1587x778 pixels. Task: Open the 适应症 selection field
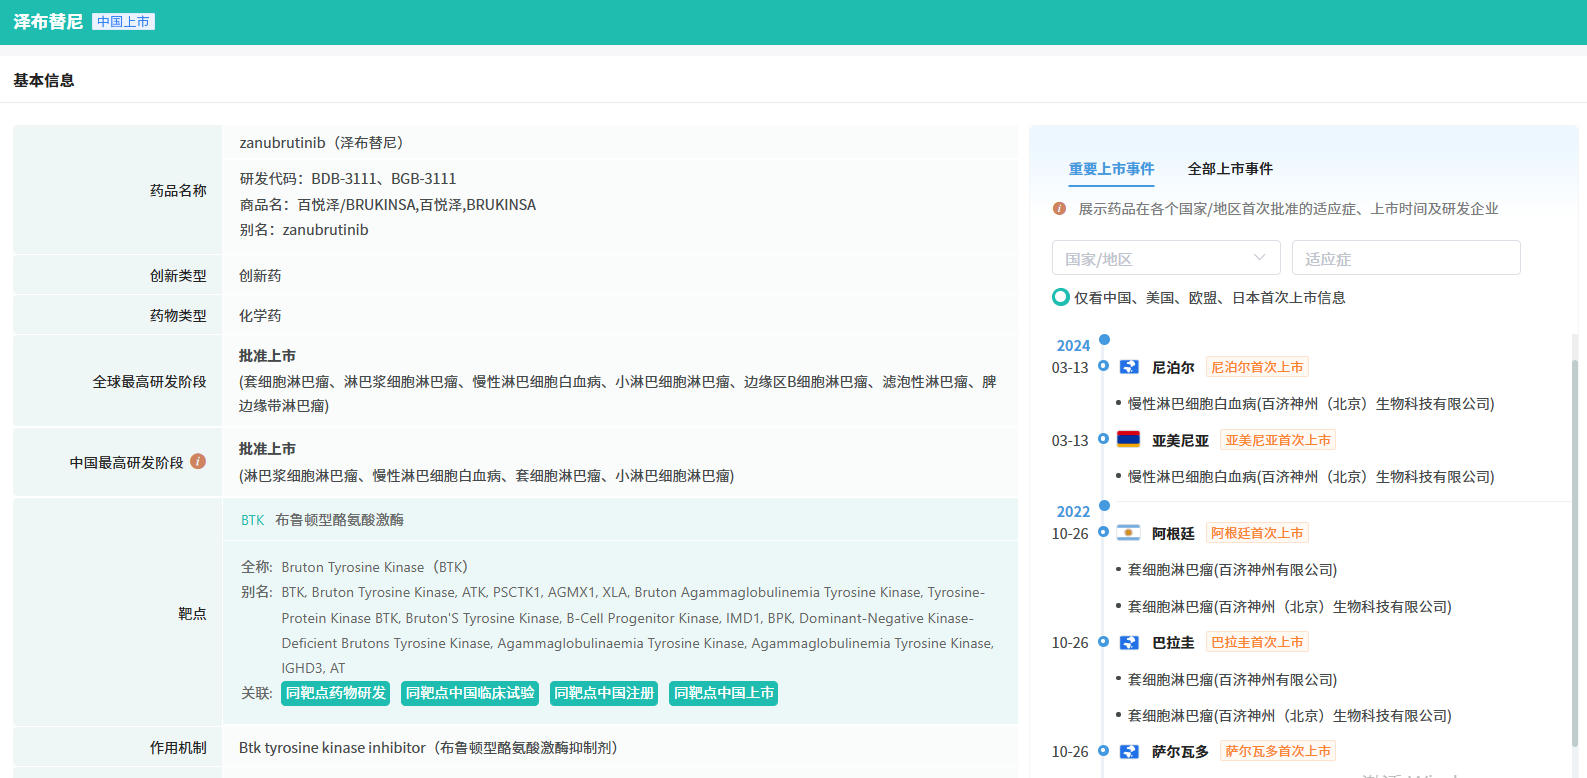point(1405,258)
